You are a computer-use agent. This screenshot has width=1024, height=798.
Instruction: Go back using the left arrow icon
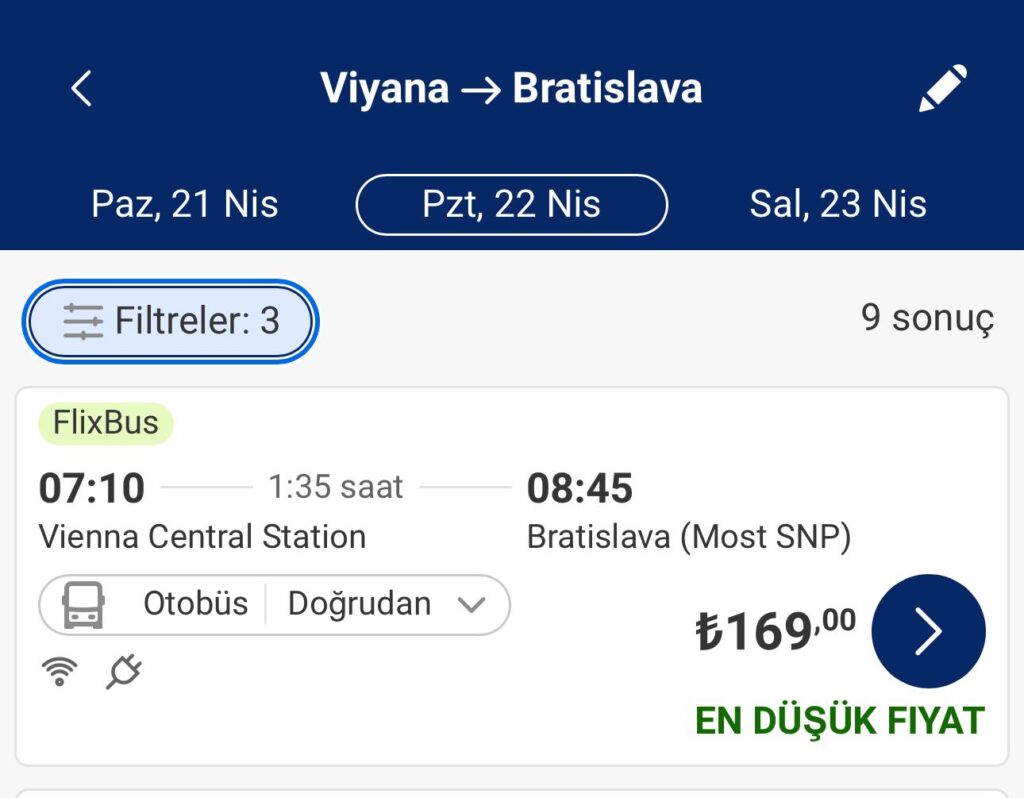point(81,88)
